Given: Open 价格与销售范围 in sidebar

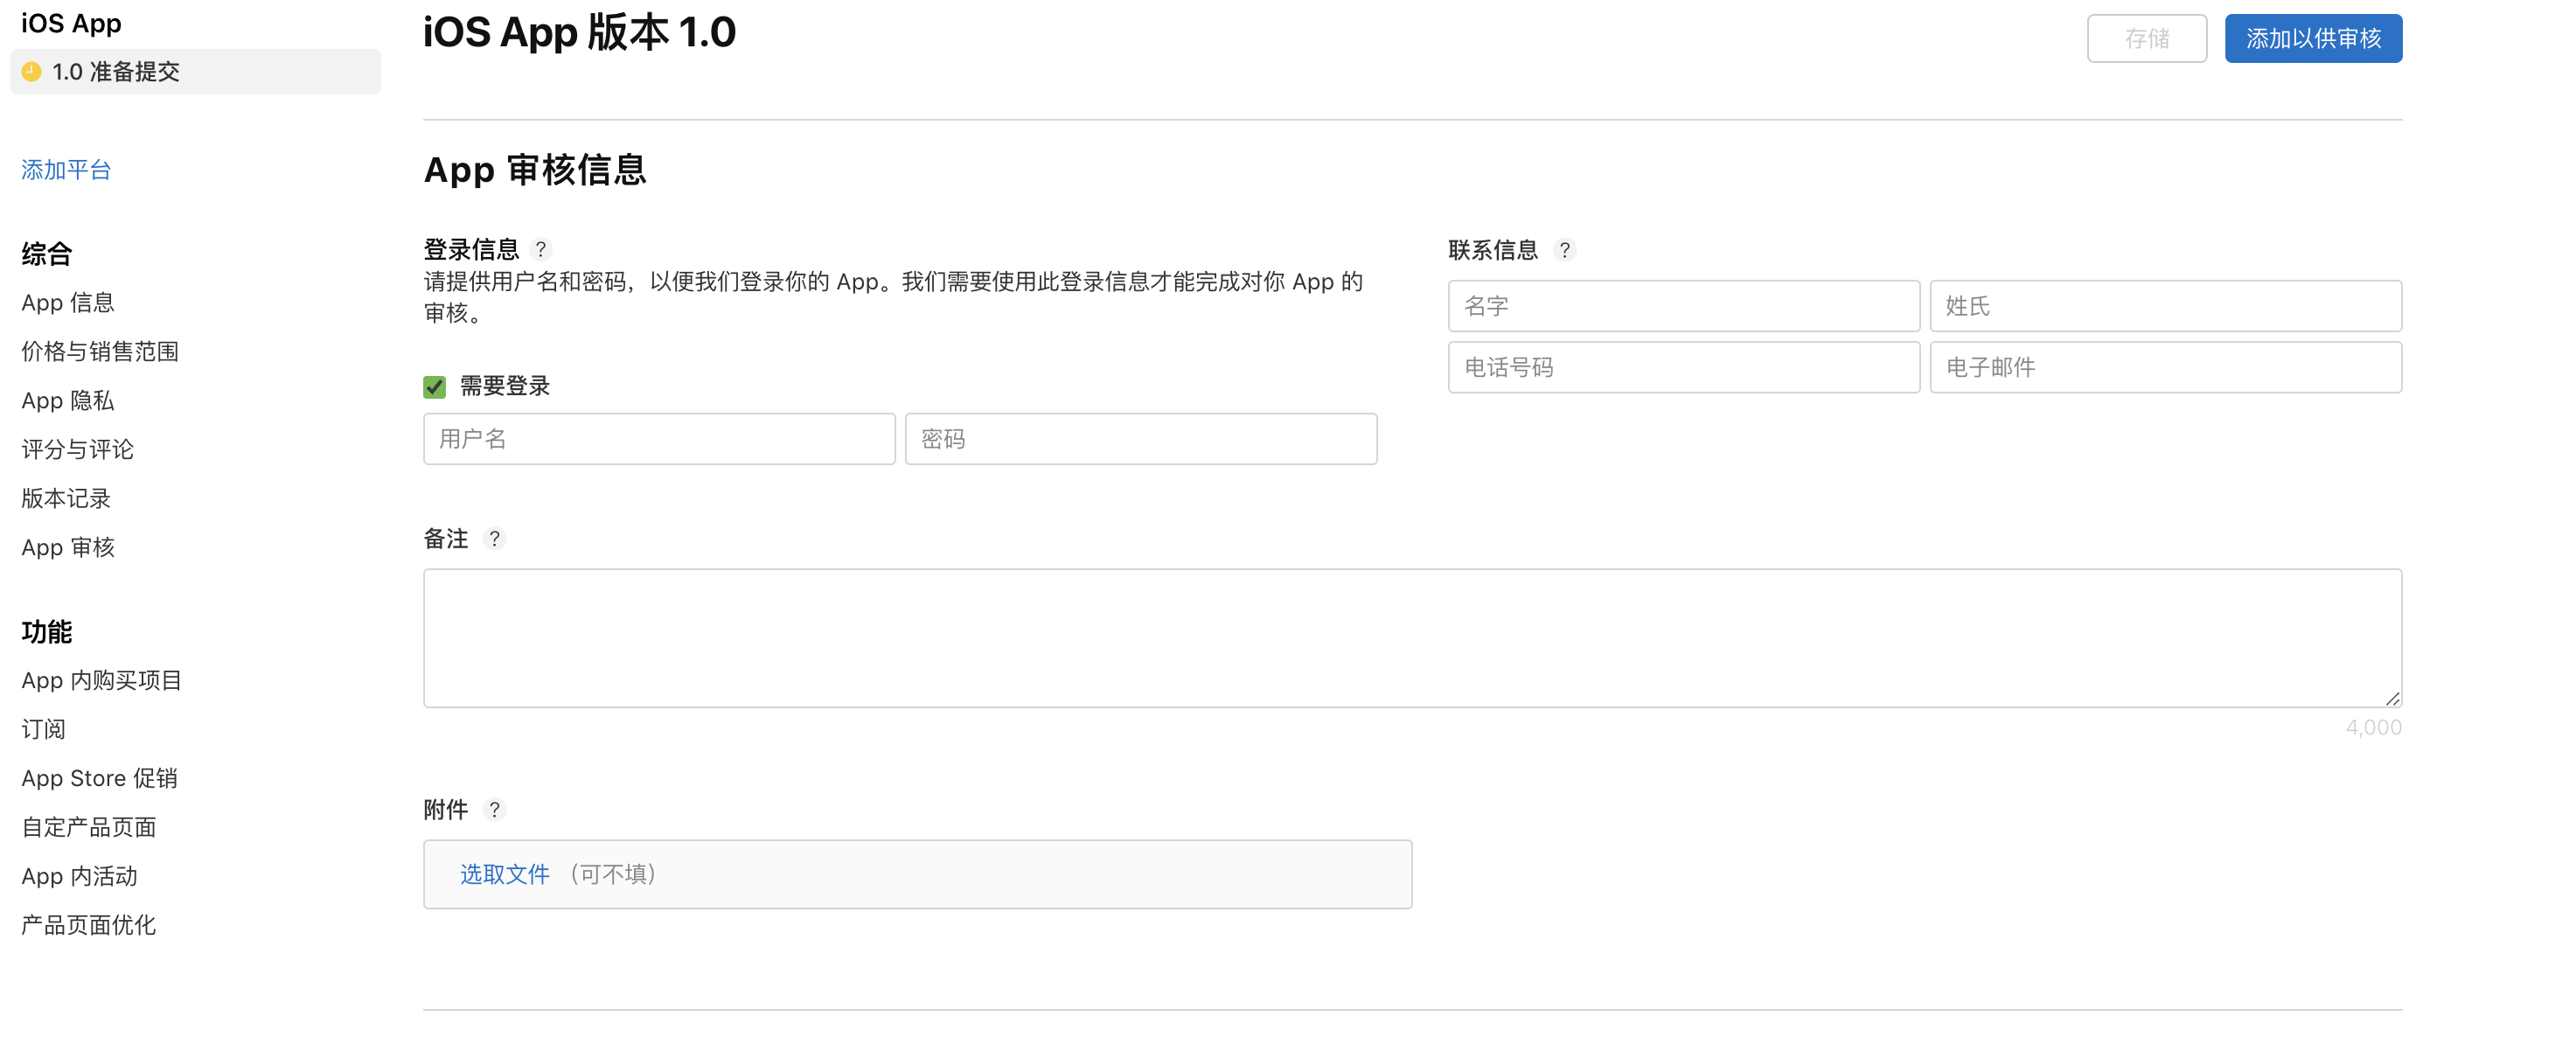Looking at the screenshot, I should [100, 351].
